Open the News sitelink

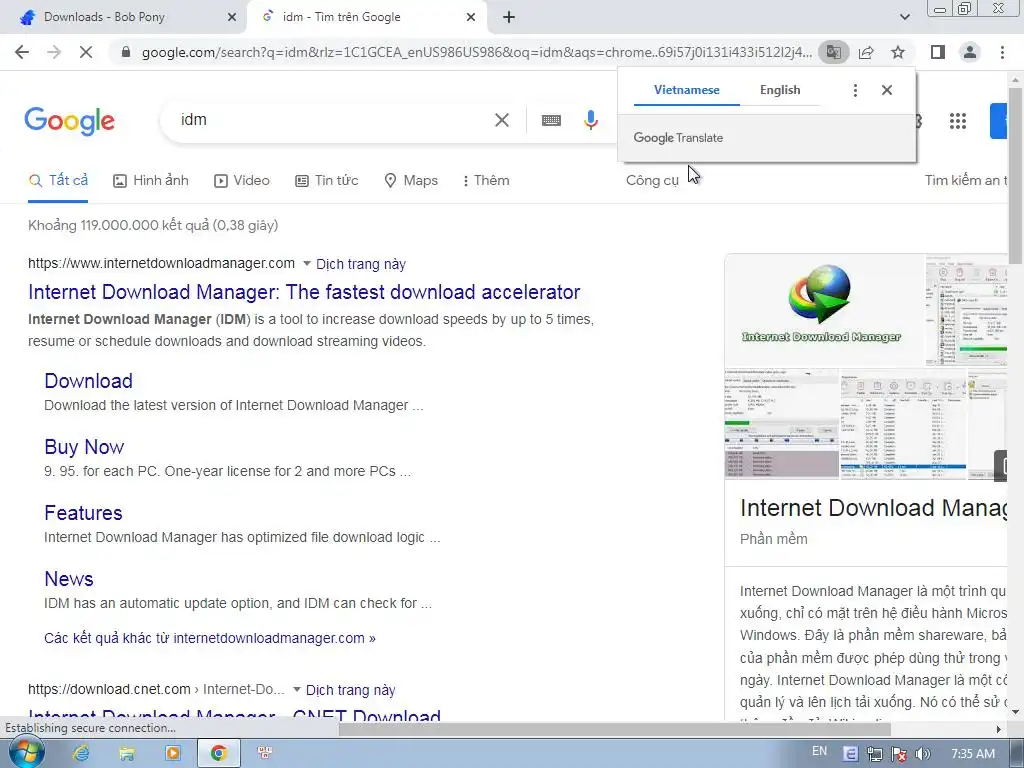point(69,579)
